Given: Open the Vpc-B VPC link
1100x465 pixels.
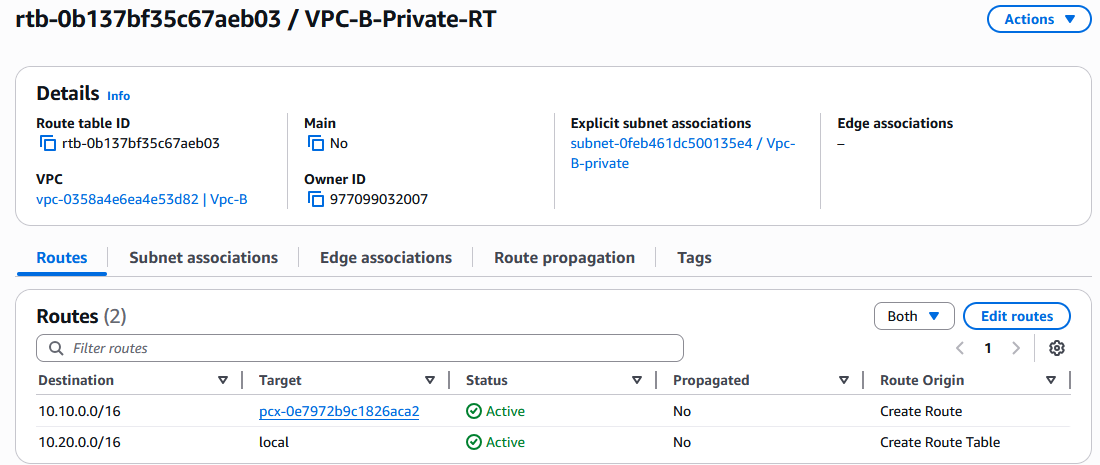Looking at the screenshot, I should point(141,199).
